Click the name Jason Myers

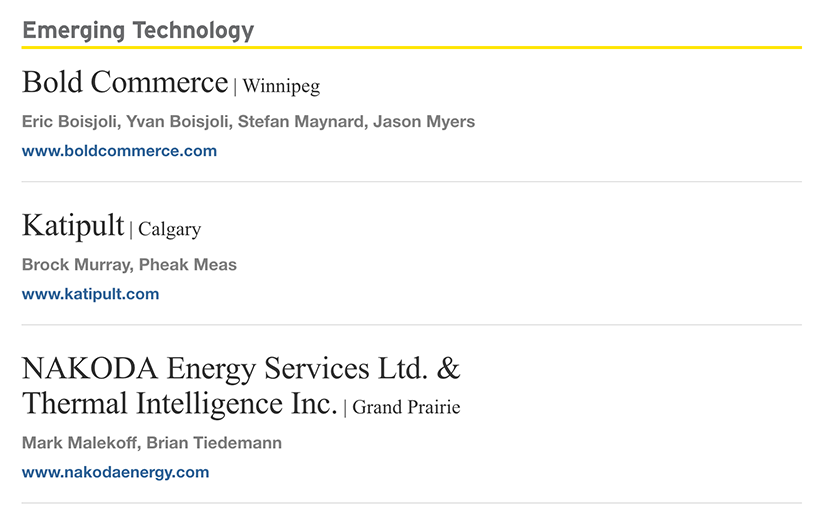(x=424, y=122)
